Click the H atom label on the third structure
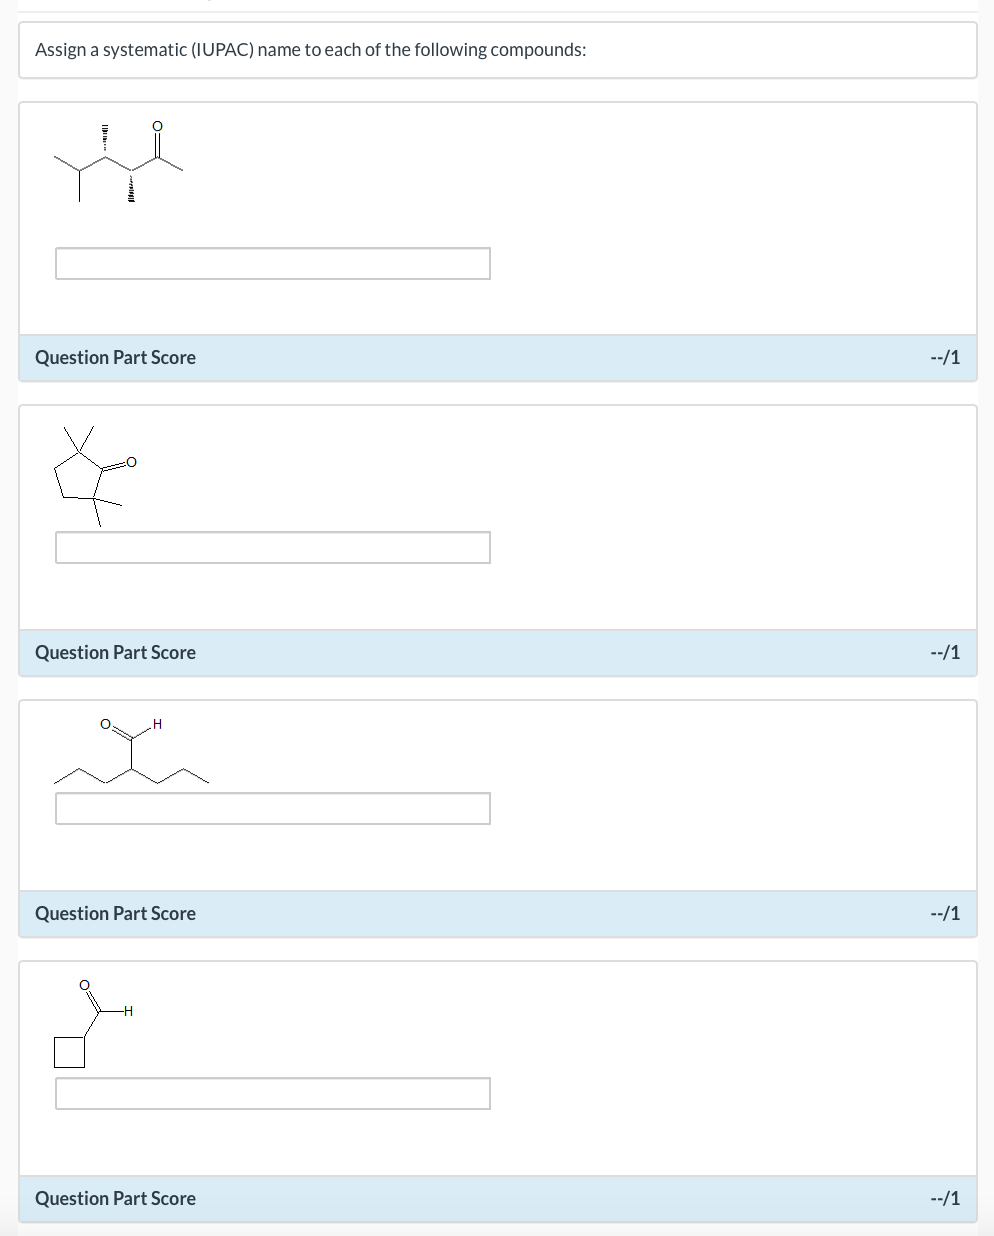 (158, 723)
